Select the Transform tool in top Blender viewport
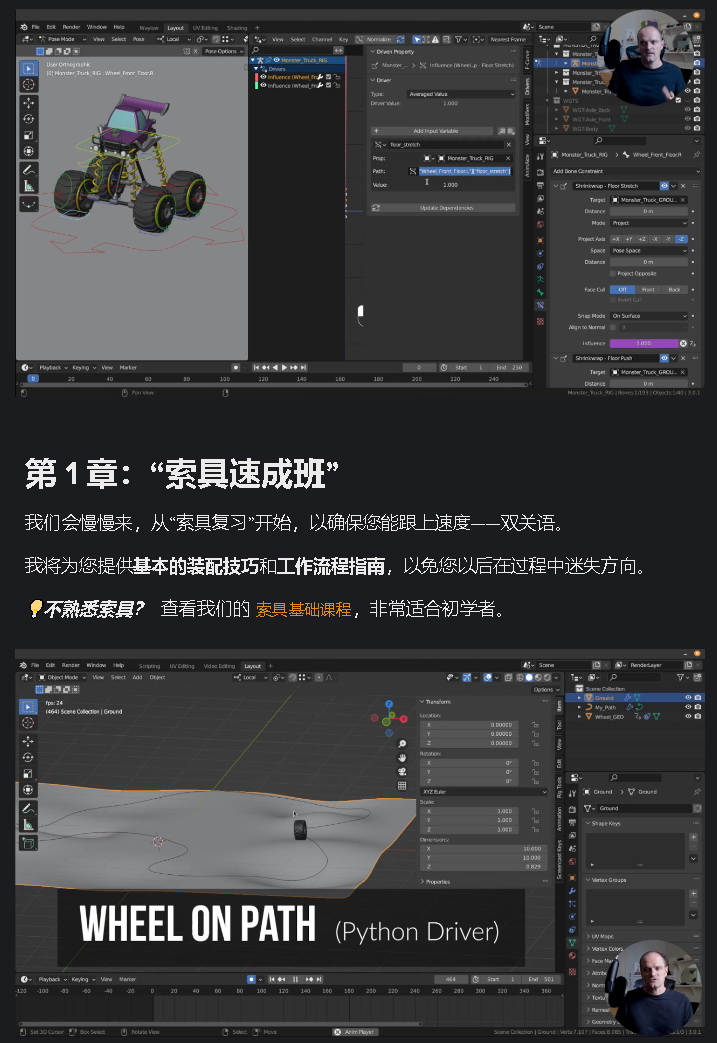The width and height of the screenshot is (717, 1043). coord(29,151)
